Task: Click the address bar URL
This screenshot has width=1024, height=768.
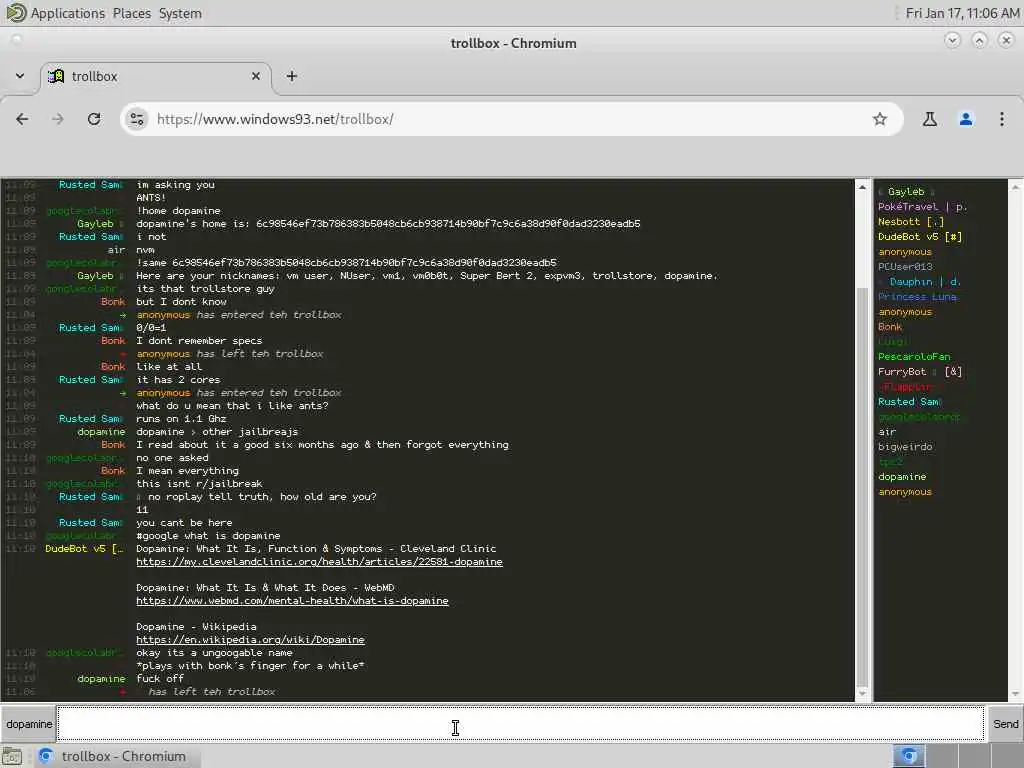Action: pos(275,119)
